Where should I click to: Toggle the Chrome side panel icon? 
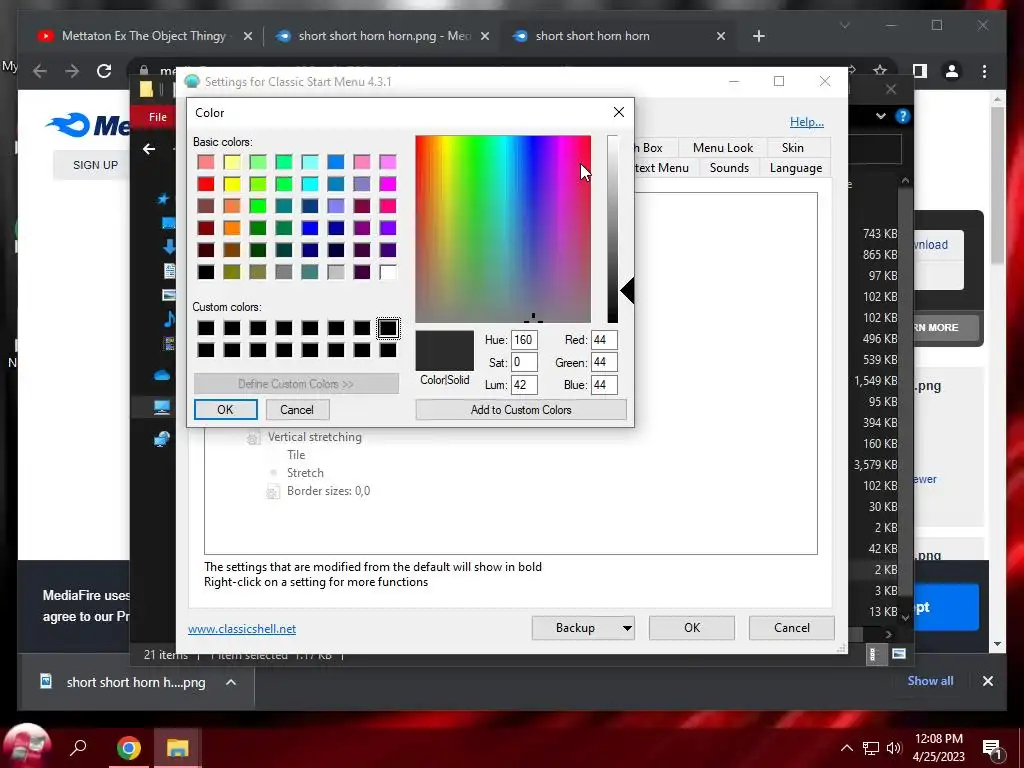coord(920,71)
